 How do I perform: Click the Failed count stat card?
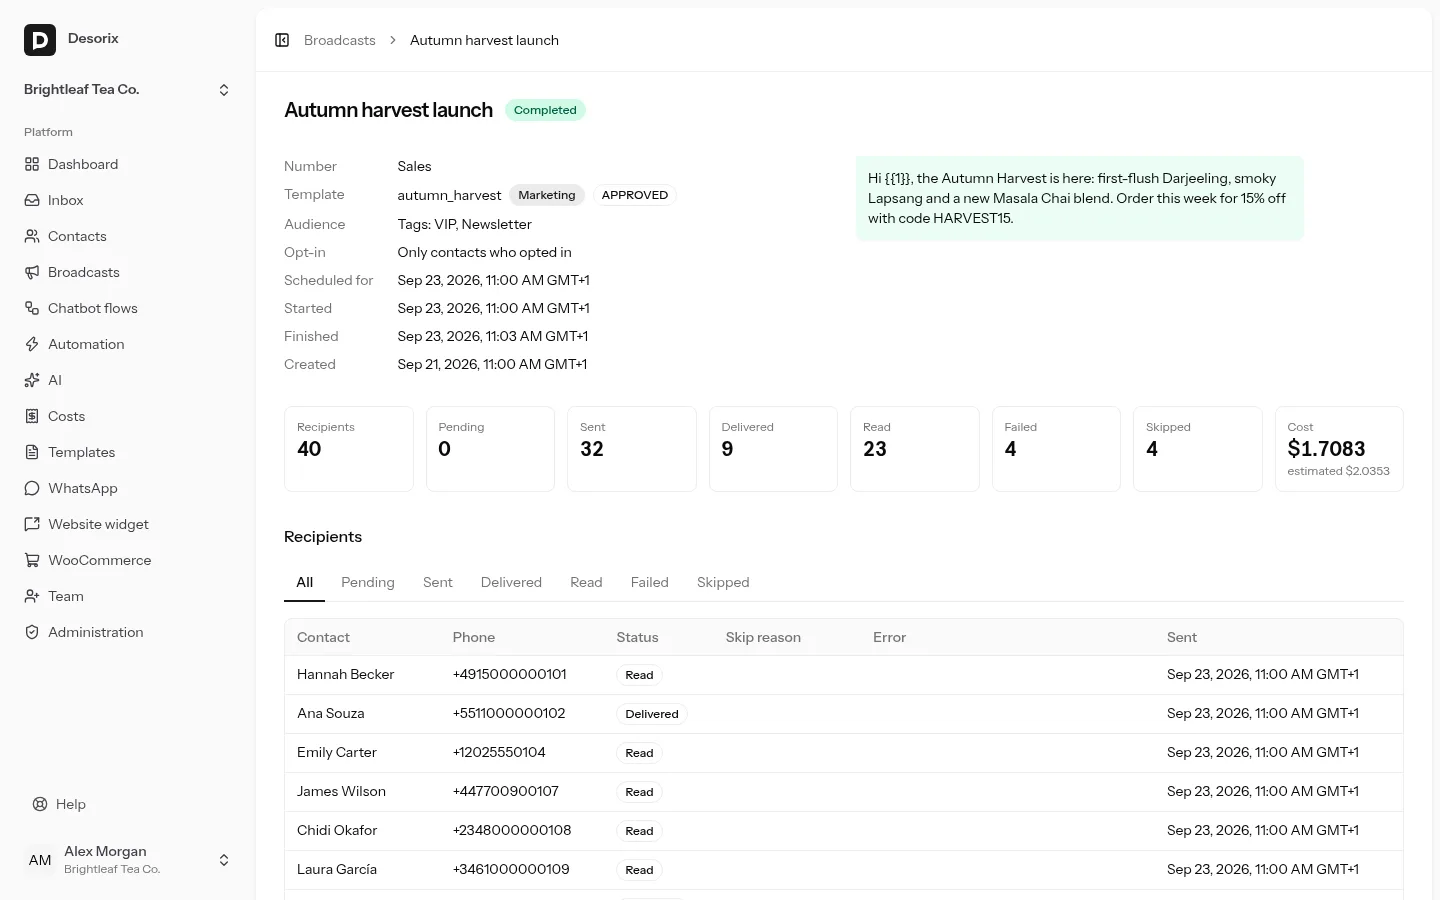(x=1056, y=449)
